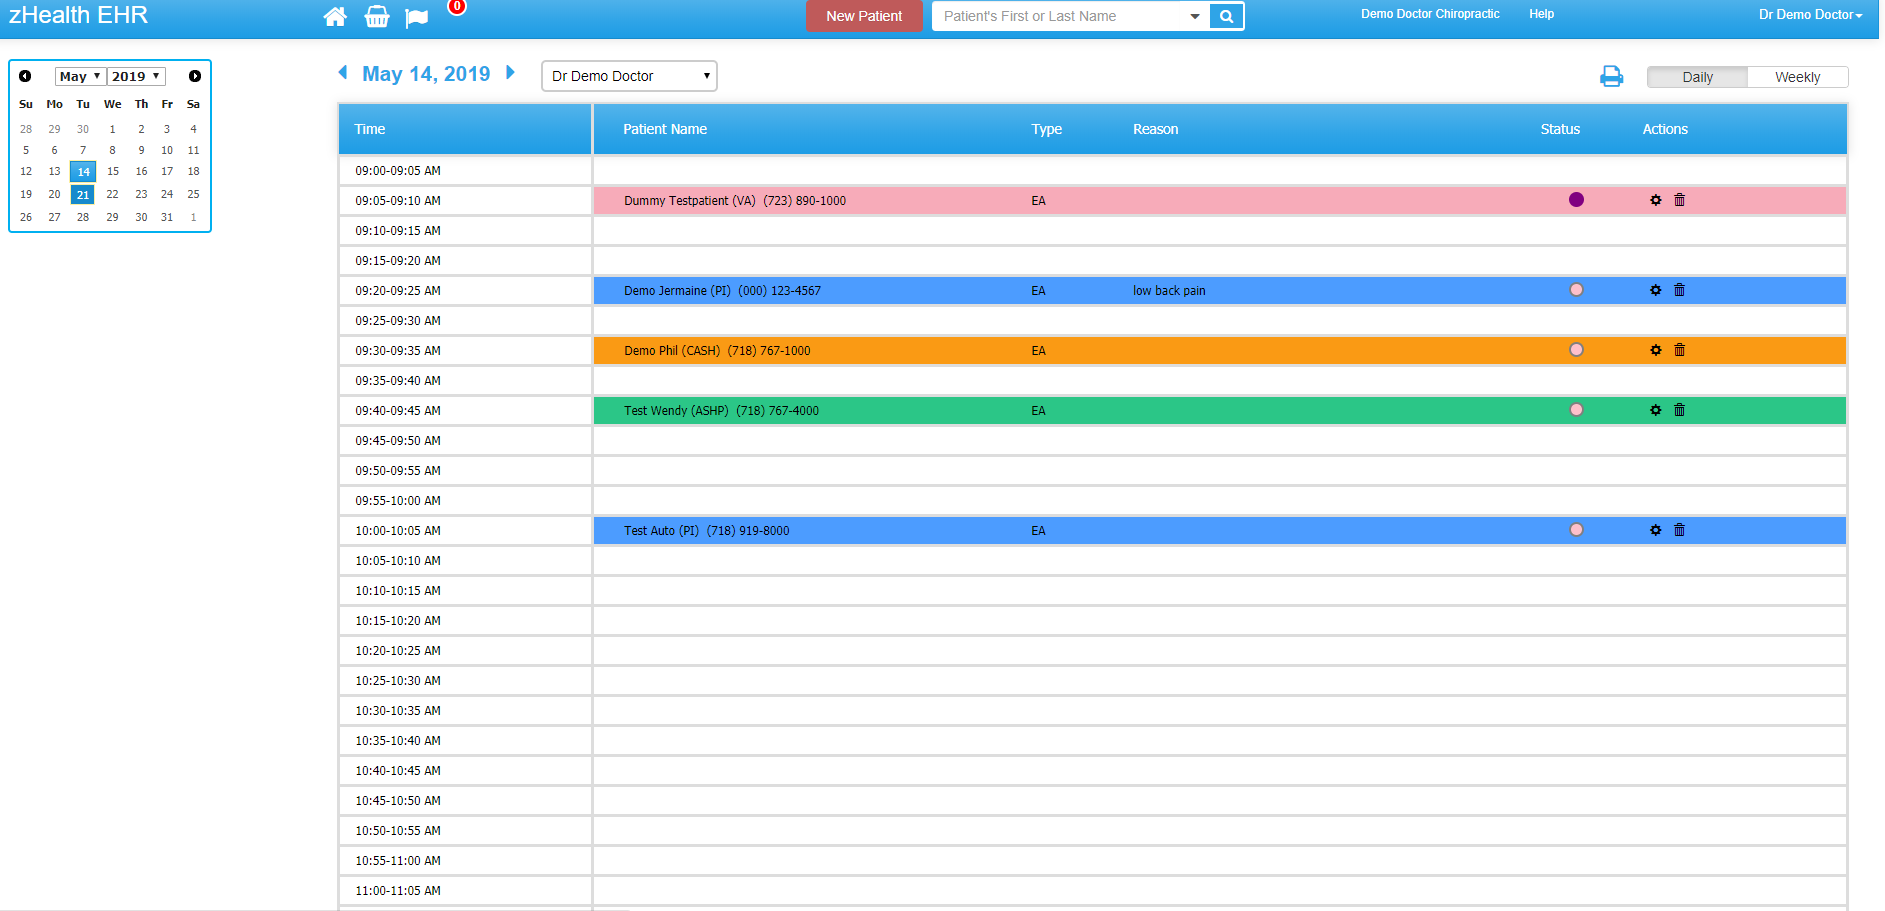Click the patient name search field
This screenshot has width=1885, height=911.
click(x=1060, y=16)
